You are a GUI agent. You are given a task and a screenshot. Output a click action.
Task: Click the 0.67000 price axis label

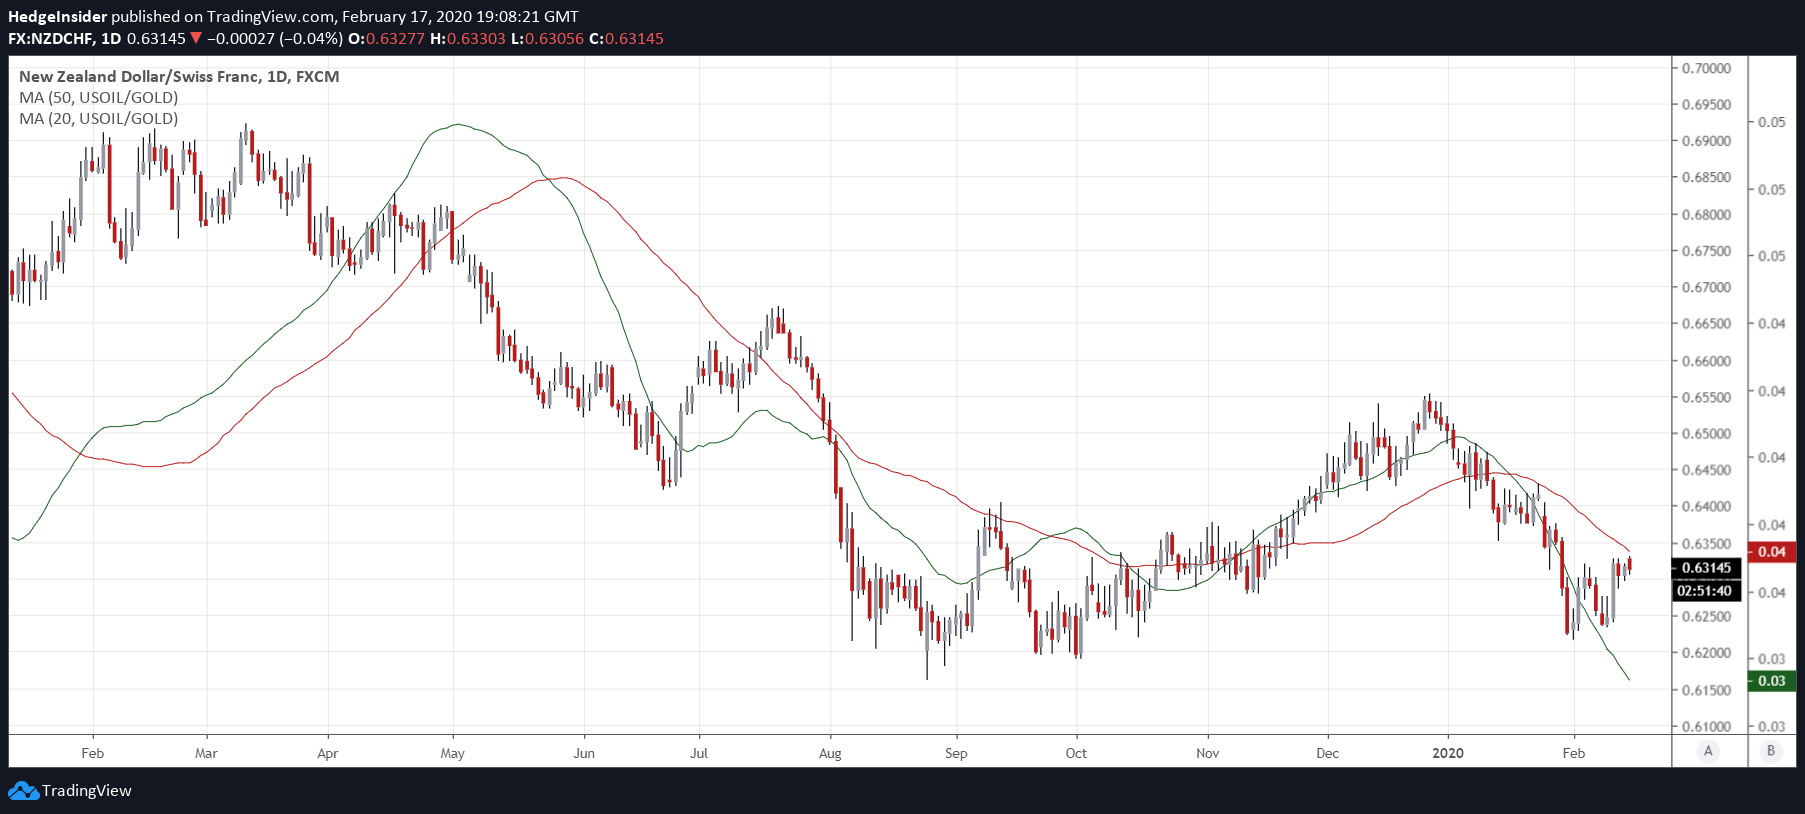1706,287
